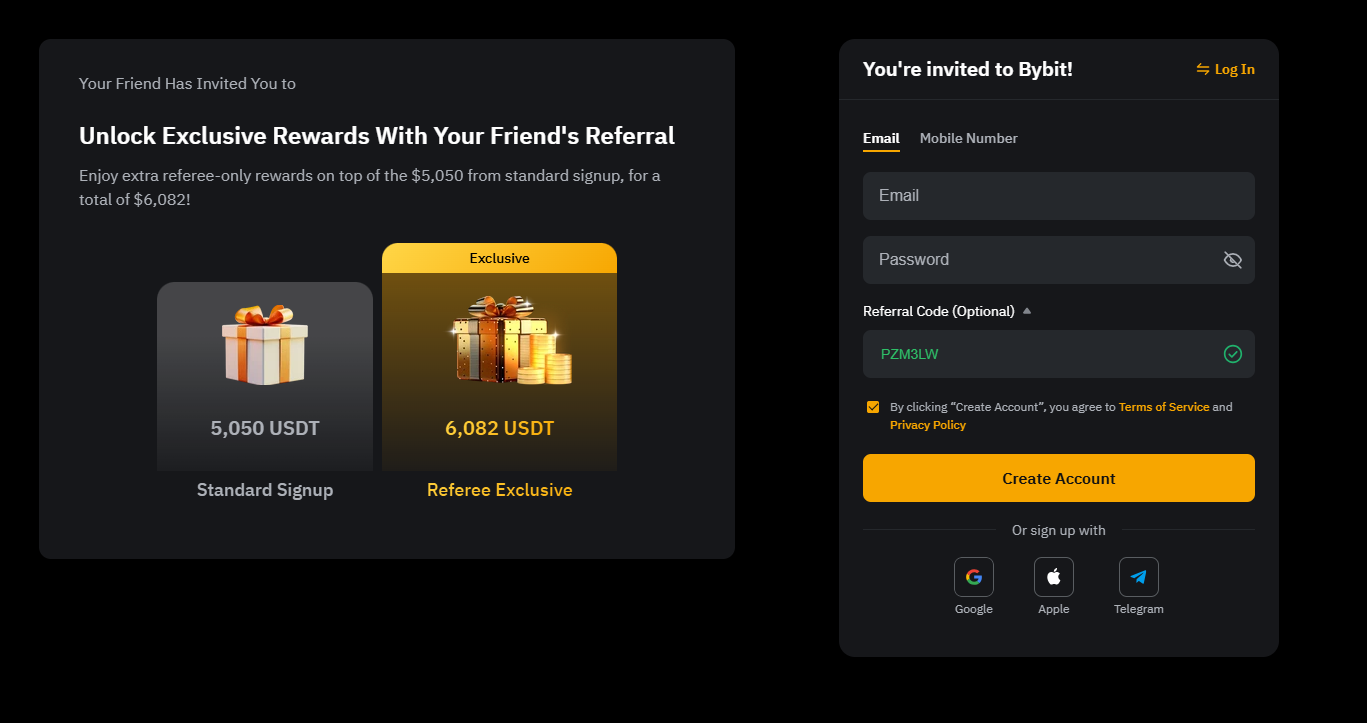The width and height of the screenshot is (1367, 723).
Task: Collapse the Referral Code section arrow
Action: point(1026,311)
